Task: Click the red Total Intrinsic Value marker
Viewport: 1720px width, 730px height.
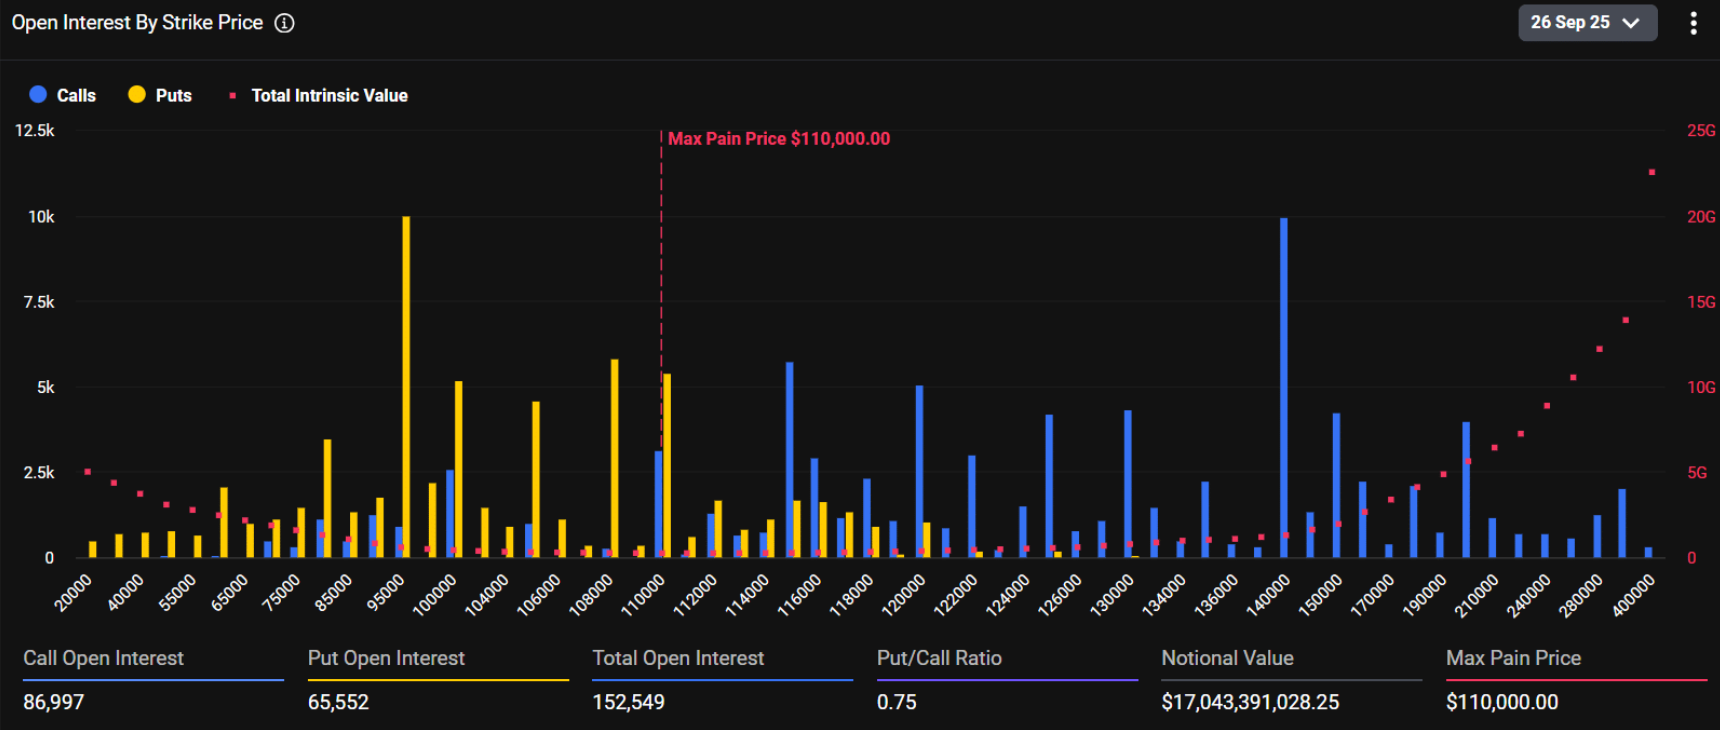Action: click(233, 96)
